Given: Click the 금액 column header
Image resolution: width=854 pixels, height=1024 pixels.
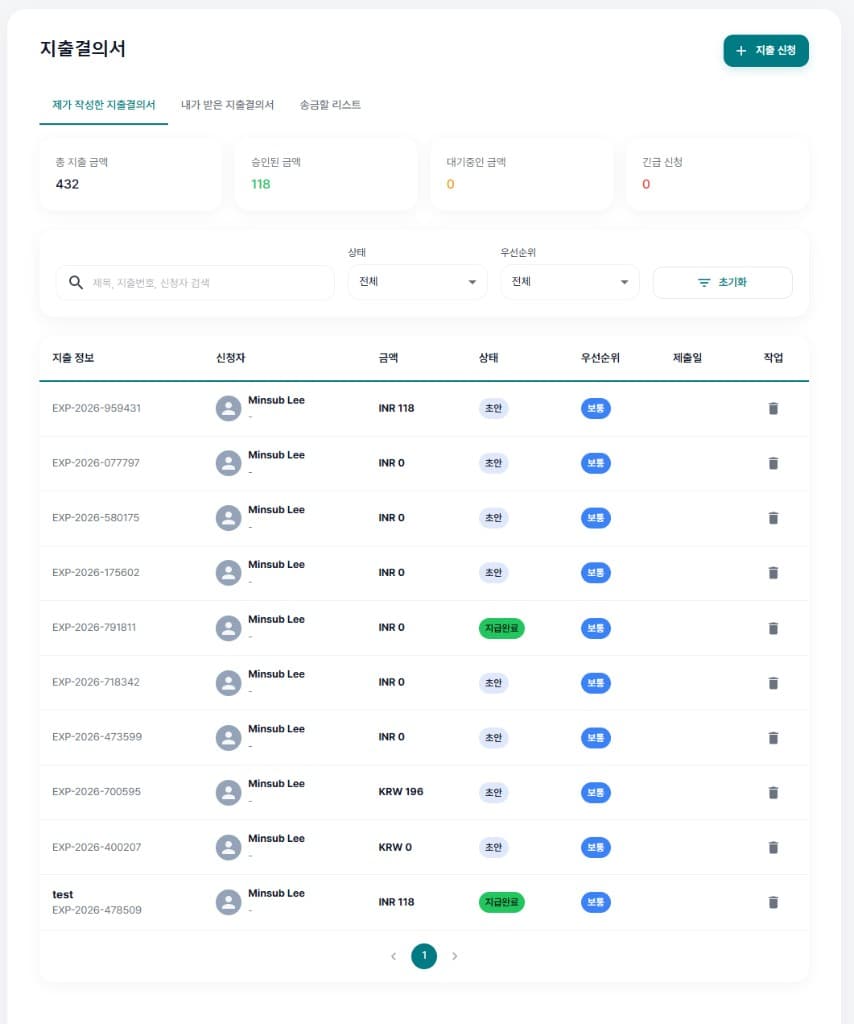Looking at the screenshot, I should point(388,358).
